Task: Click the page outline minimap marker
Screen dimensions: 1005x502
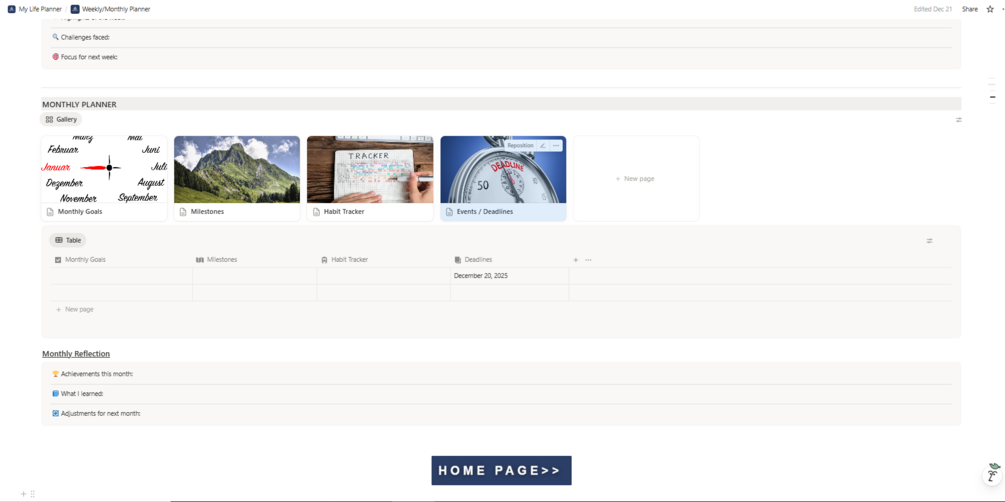Action: 992,97
